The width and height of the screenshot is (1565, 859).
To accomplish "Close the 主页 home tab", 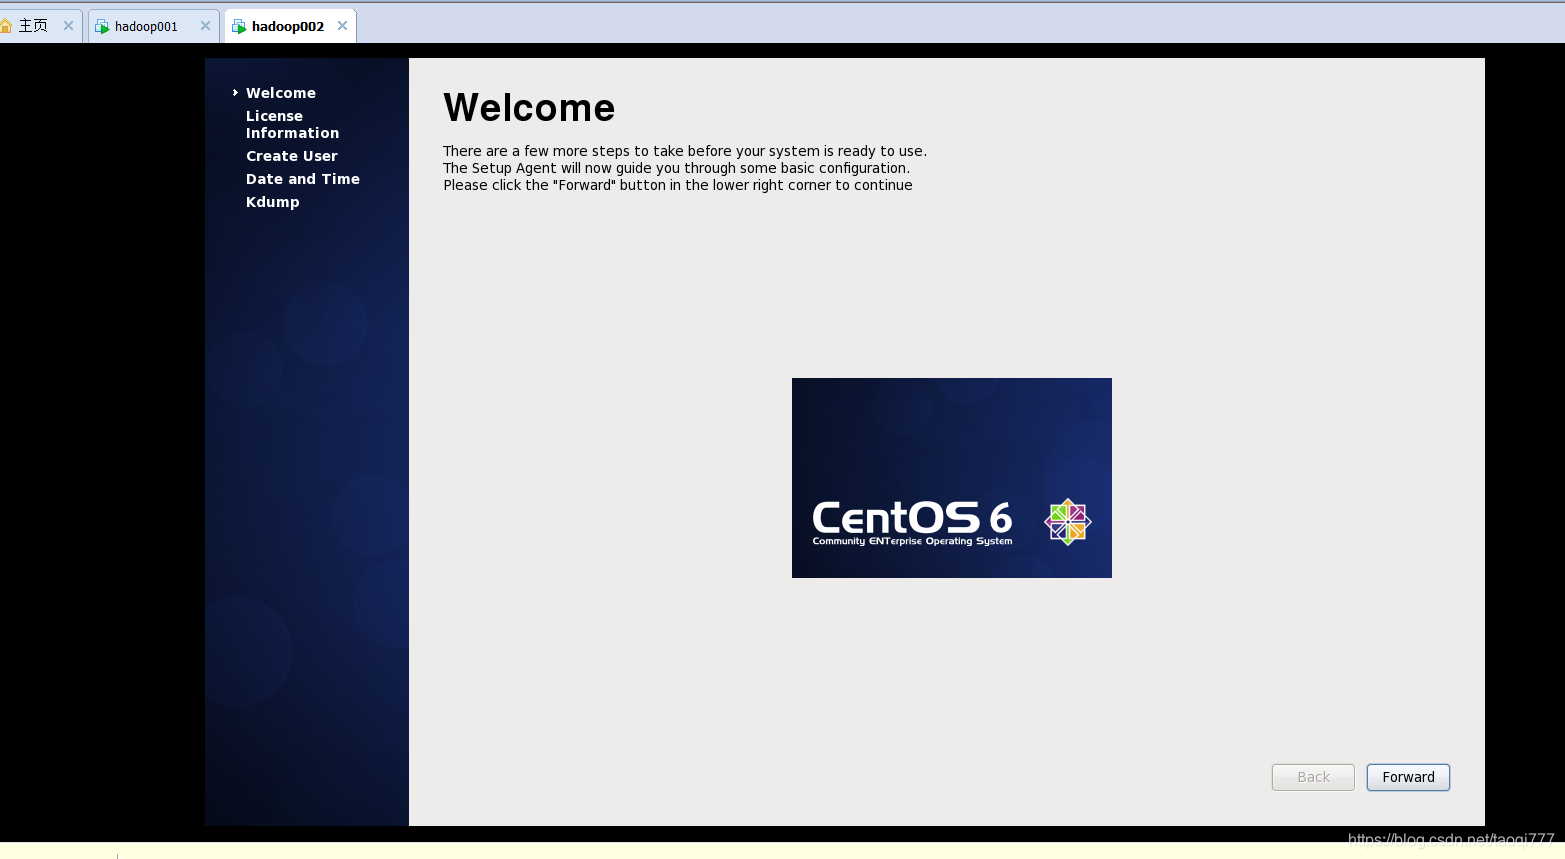I will [x=68, y=26].
